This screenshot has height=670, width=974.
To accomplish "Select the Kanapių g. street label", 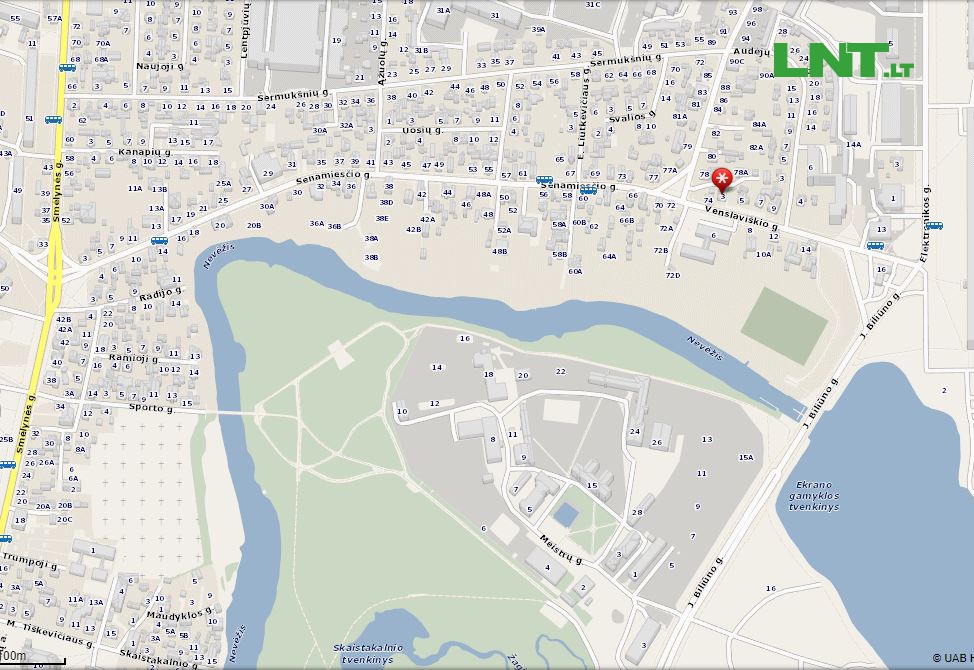I will coord(145,152).
